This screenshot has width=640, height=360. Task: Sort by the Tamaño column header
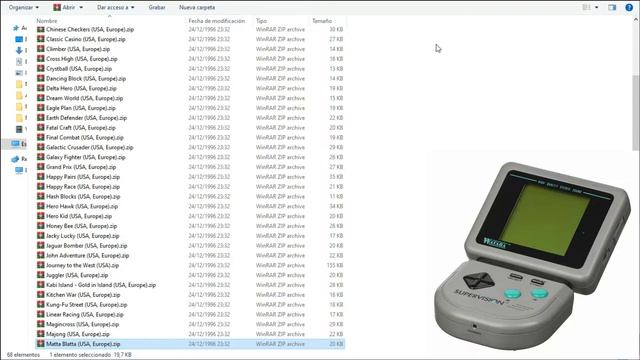tap(322, 21)
